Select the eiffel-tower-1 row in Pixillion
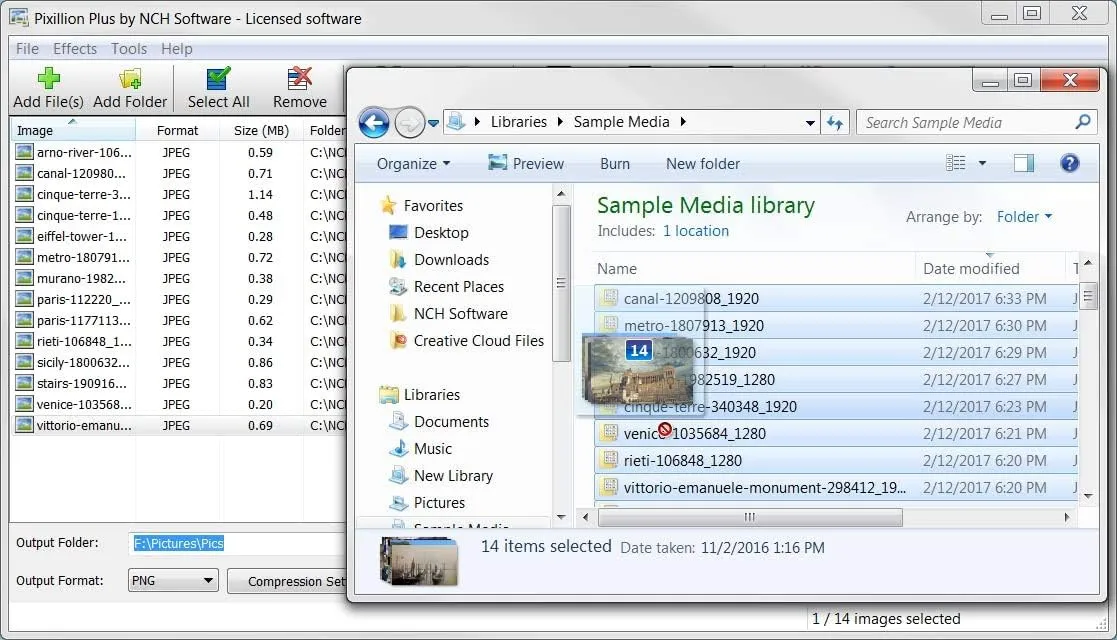Screen dimensions: 1117x640 point(180,237)
